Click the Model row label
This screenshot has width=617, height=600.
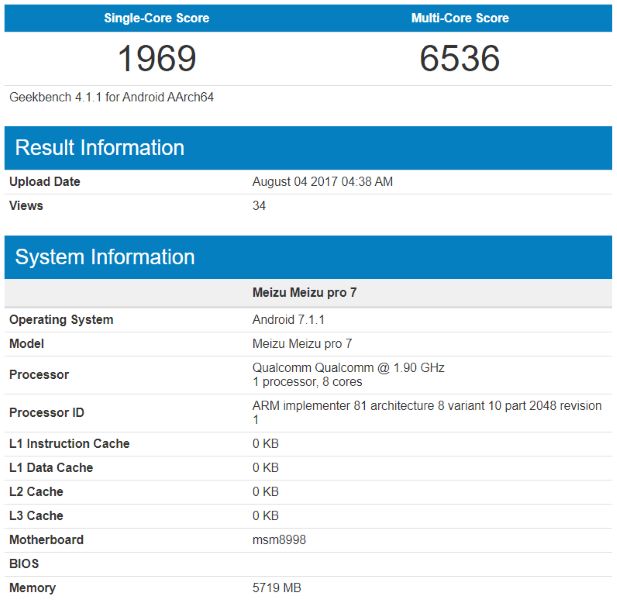(26, 344)
